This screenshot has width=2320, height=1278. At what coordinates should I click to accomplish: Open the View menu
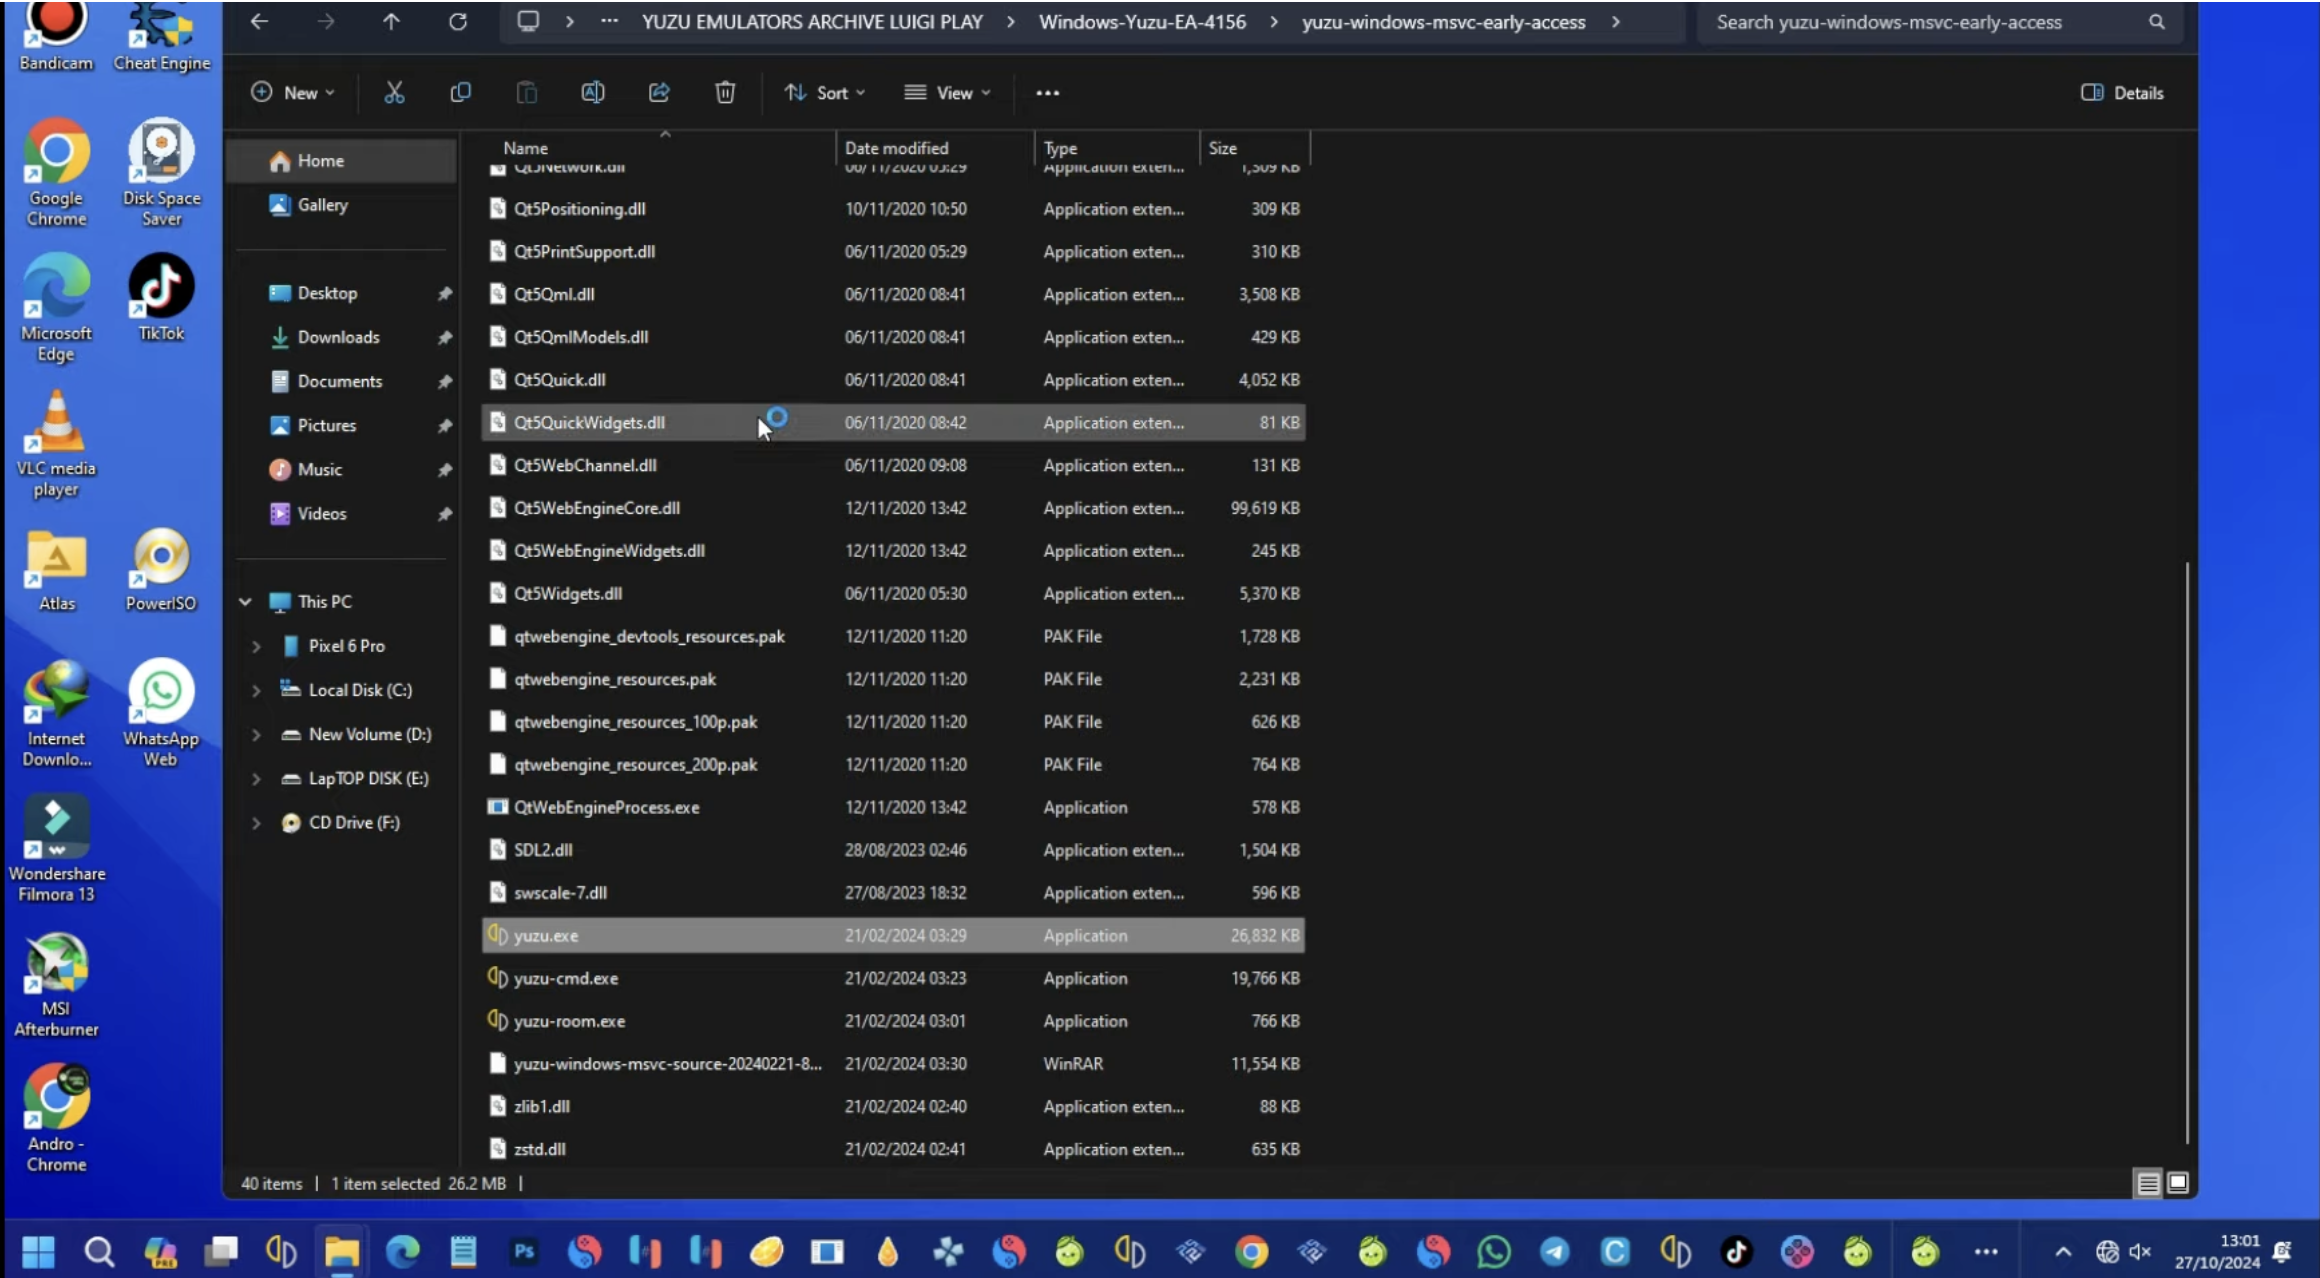(x=947, y=93)
